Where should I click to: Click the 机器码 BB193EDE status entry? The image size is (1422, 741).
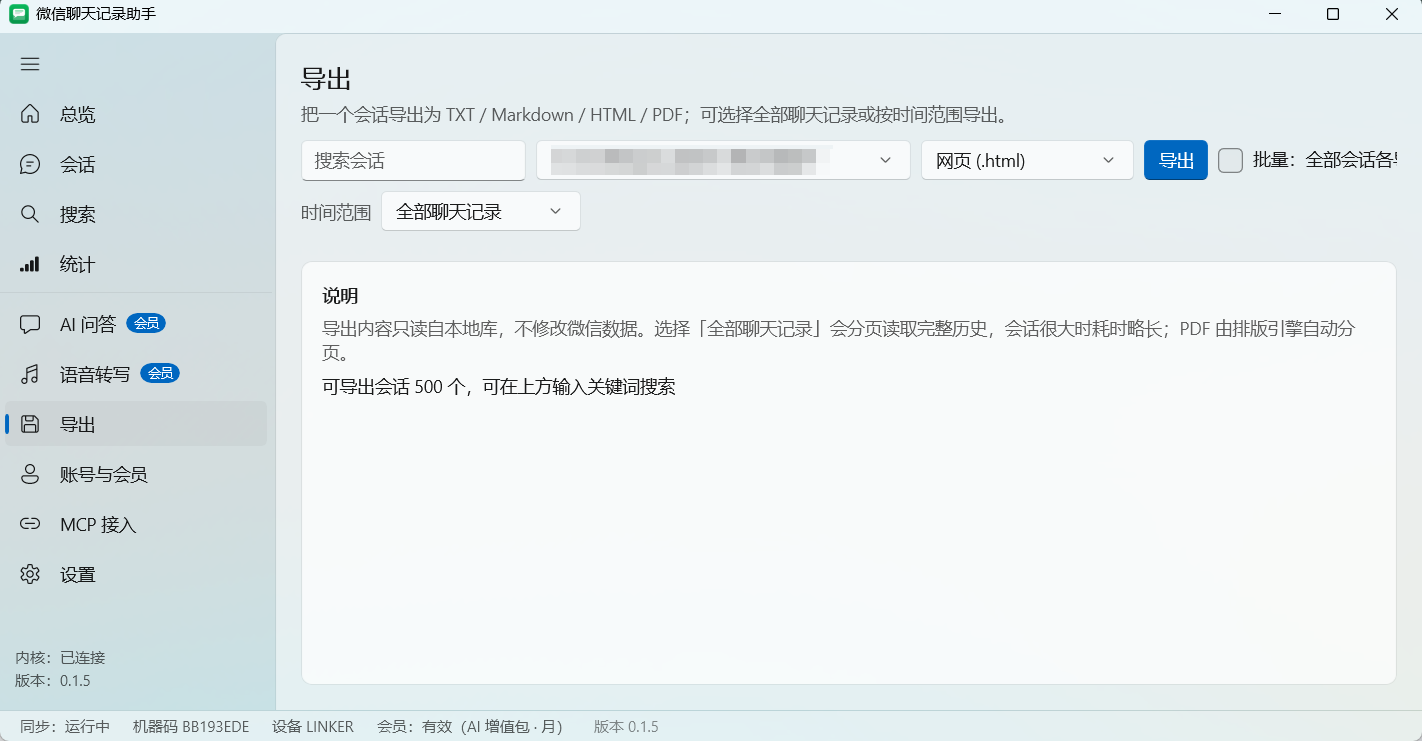(x=191, y=727)
